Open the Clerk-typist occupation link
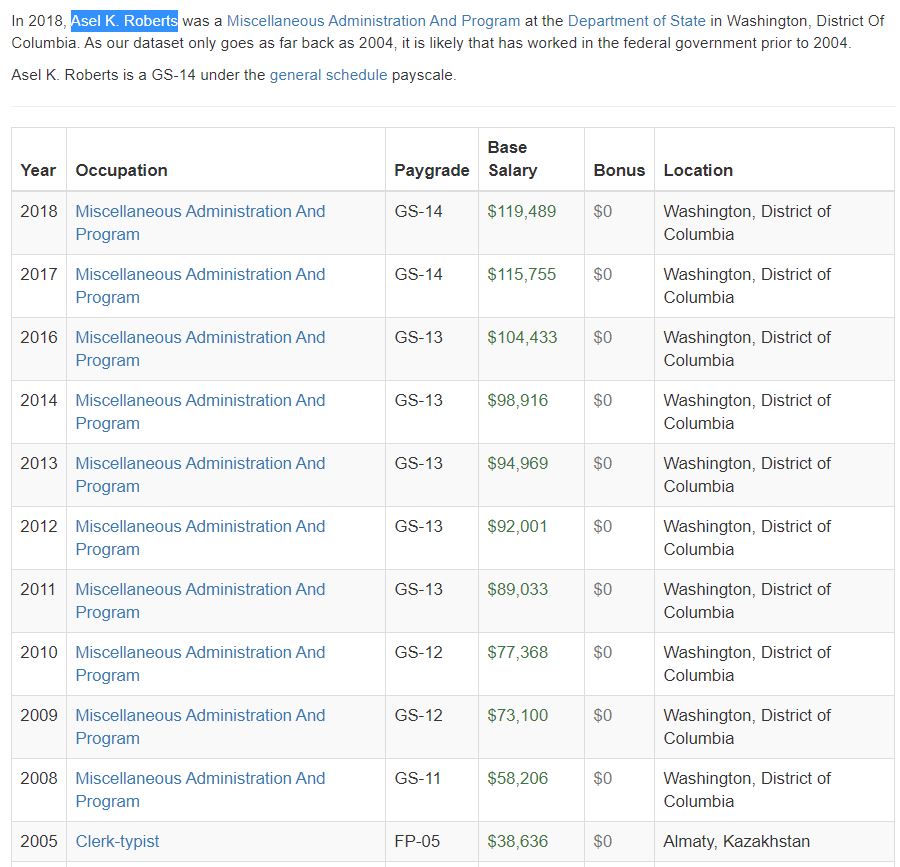The width and height of the screenshot is (900, 867). 117,841
